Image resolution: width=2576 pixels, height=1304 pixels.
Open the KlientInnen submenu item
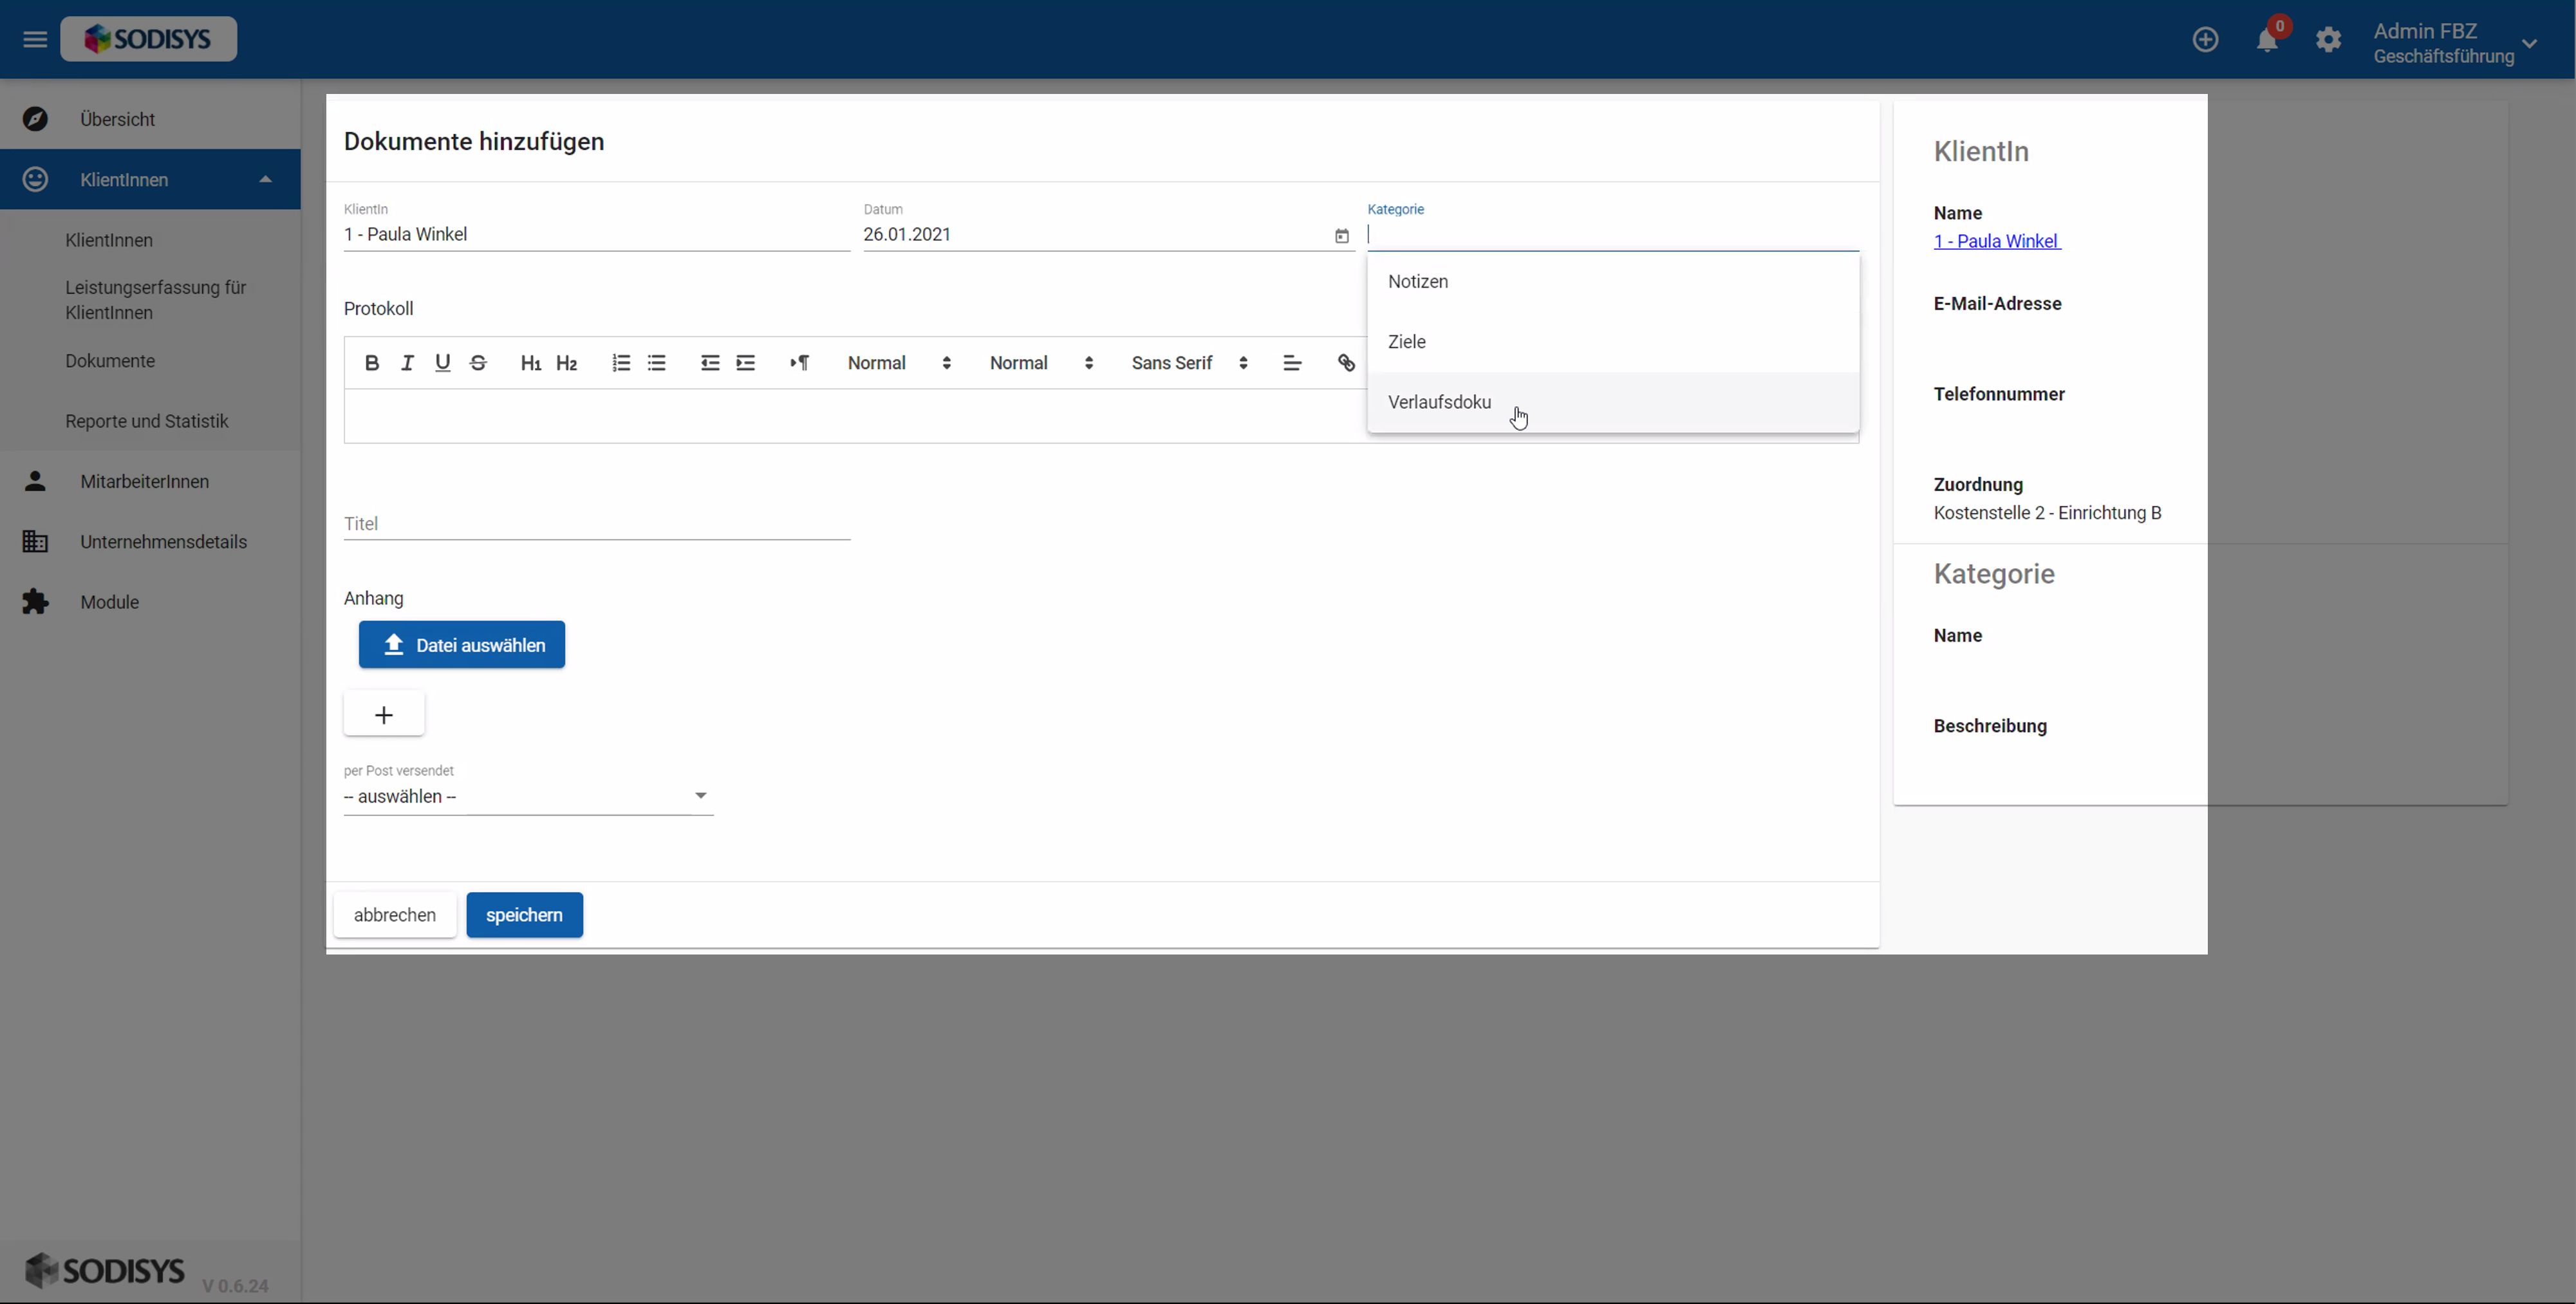[109, 240]
